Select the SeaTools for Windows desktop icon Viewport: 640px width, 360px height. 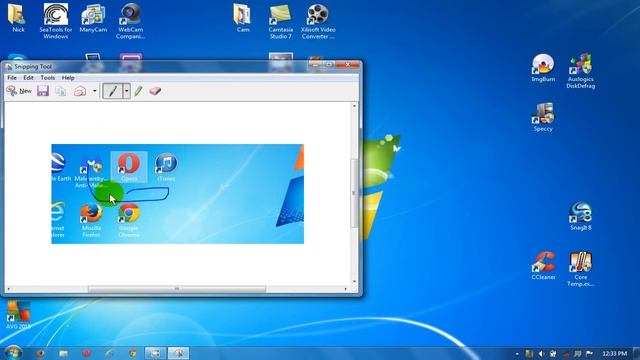(56, 21)
